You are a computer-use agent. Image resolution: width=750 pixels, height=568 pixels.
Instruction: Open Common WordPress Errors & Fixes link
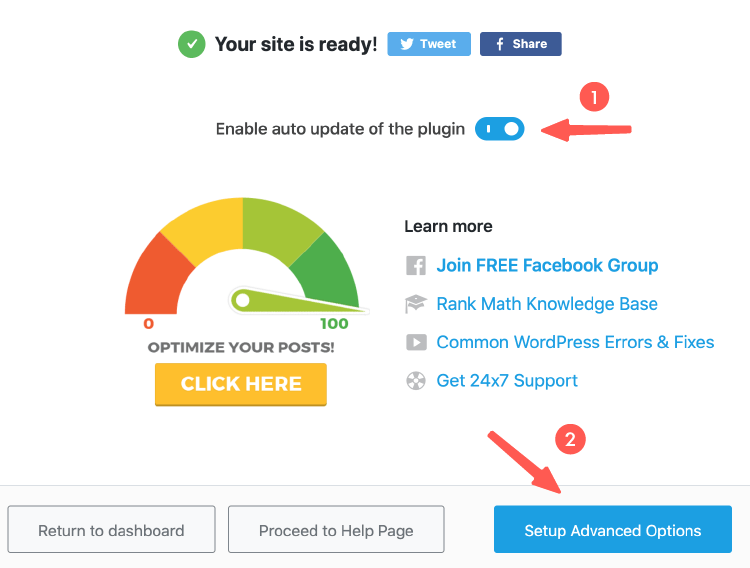(x=575, y=342)
